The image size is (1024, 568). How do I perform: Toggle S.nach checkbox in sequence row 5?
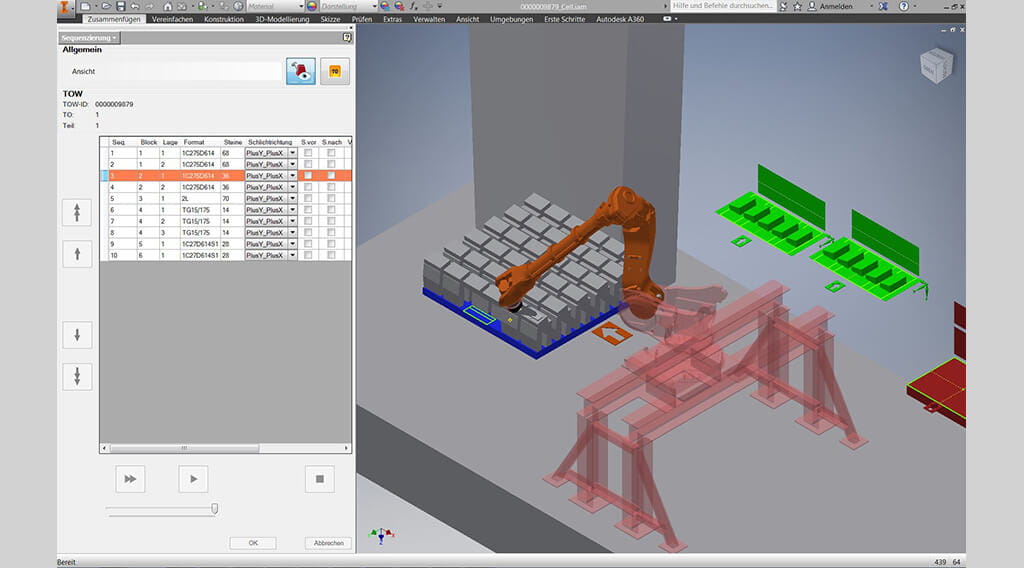coord(331,198)
